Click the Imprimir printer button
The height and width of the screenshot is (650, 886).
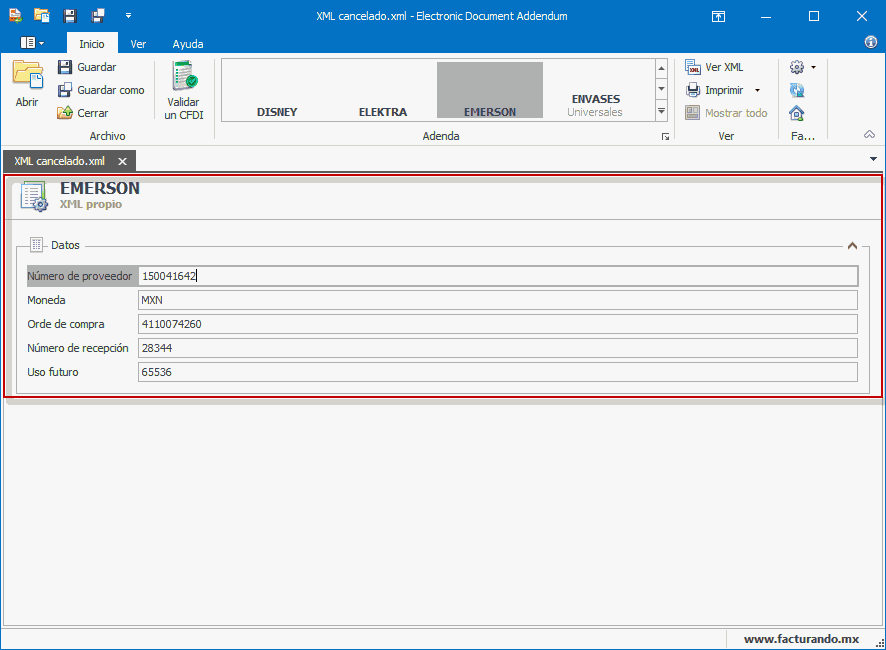715,90
